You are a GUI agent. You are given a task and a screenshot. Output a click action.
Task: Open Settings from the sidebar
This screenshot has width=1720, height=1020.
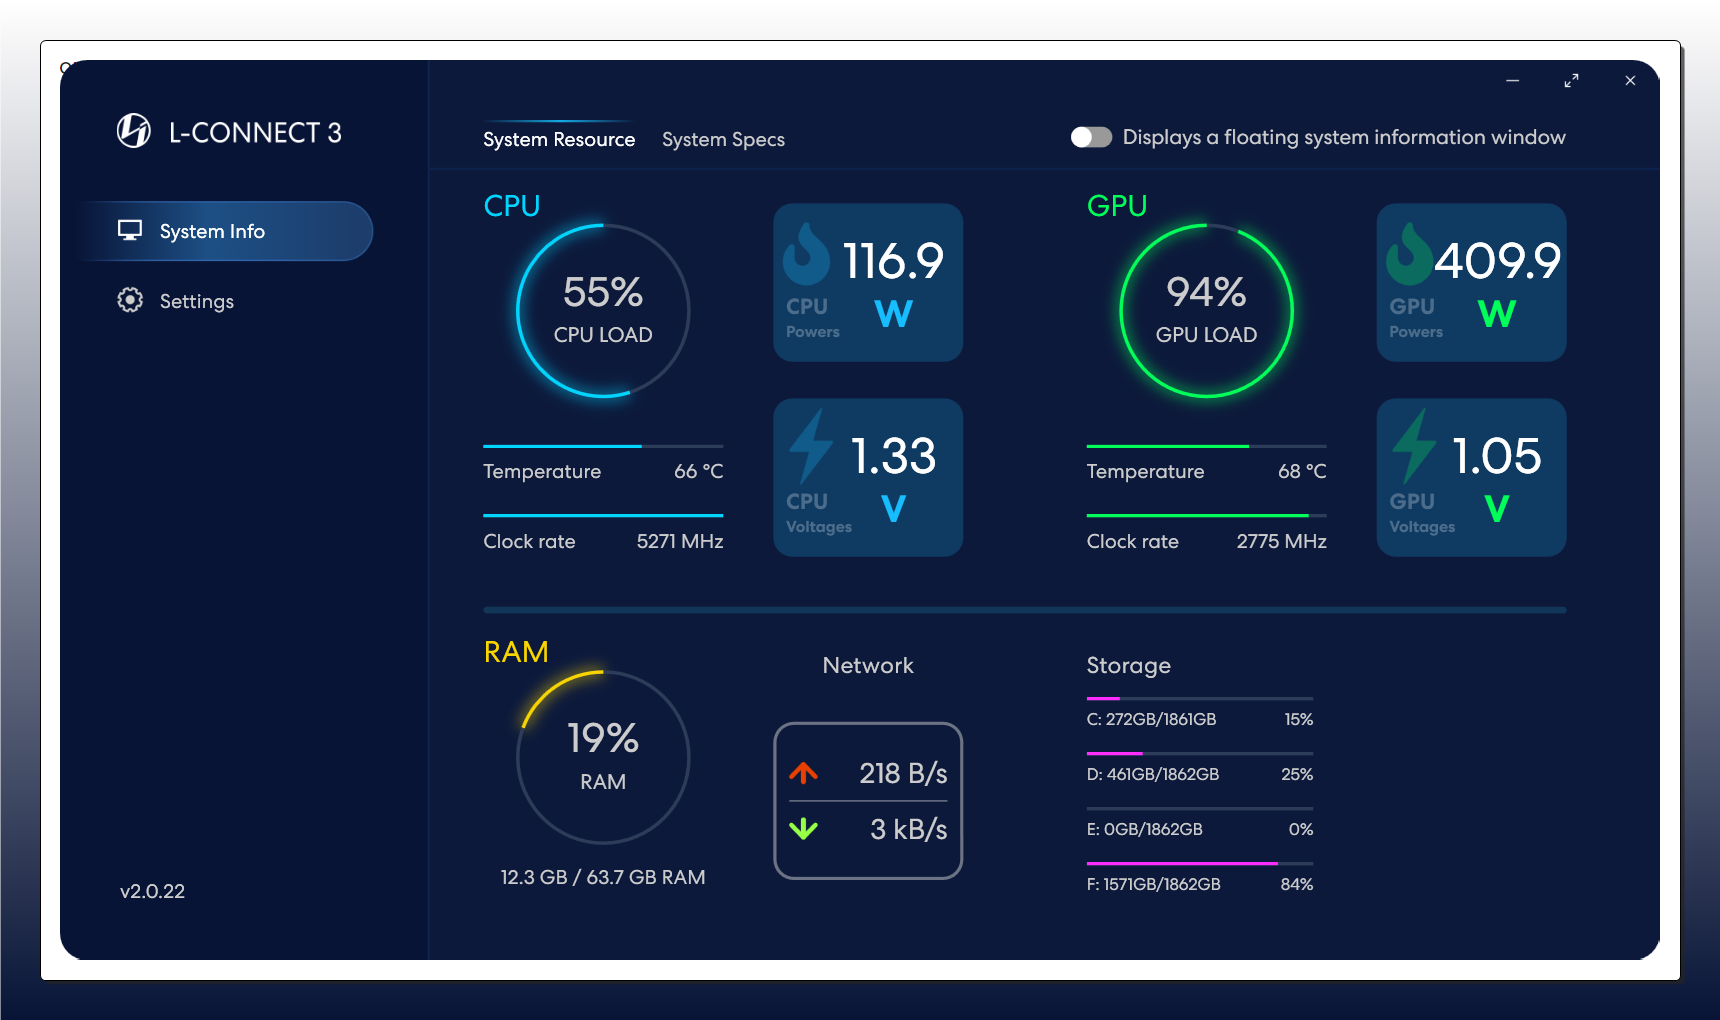coord(196,301)
